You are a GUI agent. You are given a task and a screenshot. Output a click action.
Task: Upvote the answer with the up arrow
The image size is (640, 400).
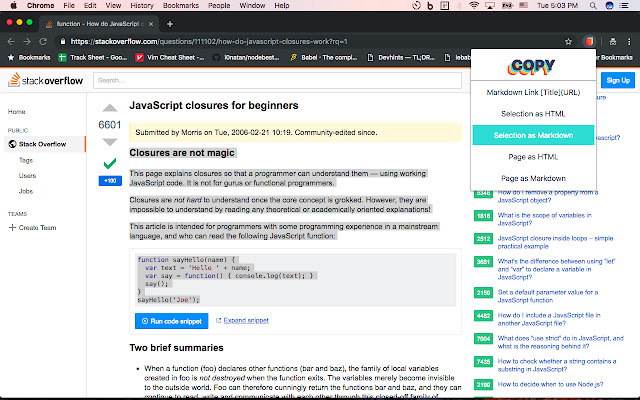coord(110,108)
